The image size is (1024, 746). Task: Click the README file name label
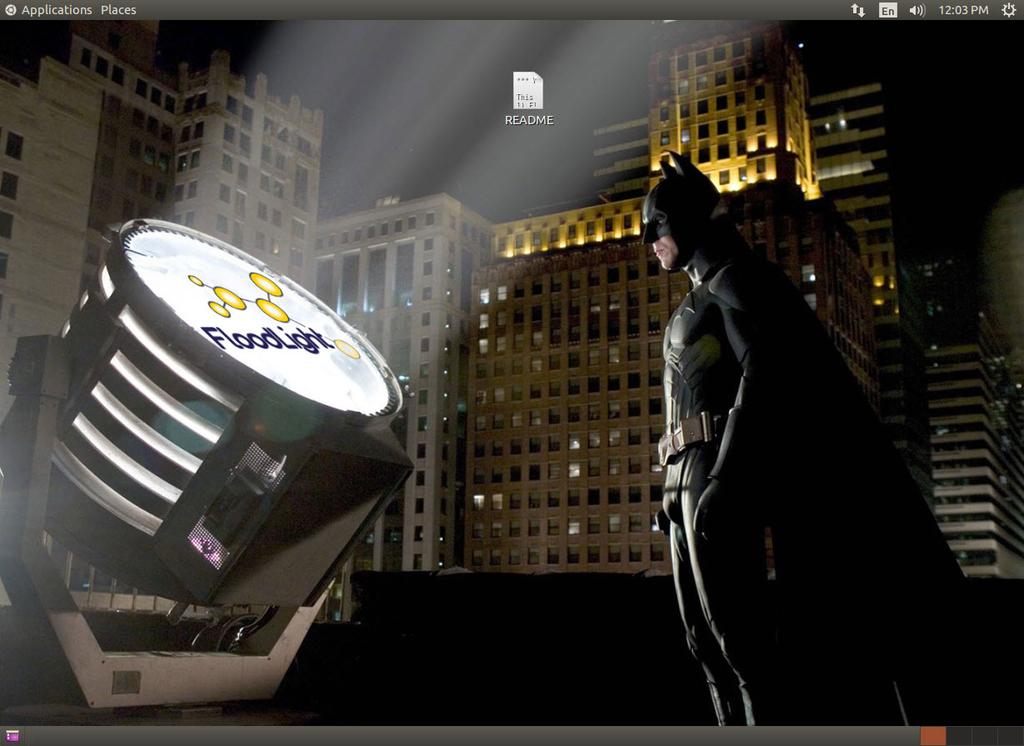[529, 120]
